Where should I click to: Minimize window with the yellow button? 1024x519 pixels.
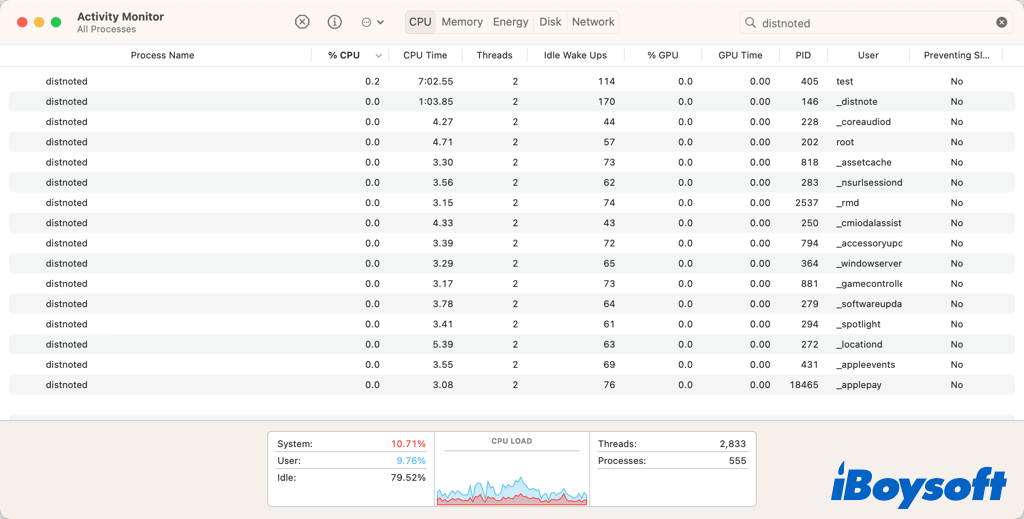(x=39, y=22)
